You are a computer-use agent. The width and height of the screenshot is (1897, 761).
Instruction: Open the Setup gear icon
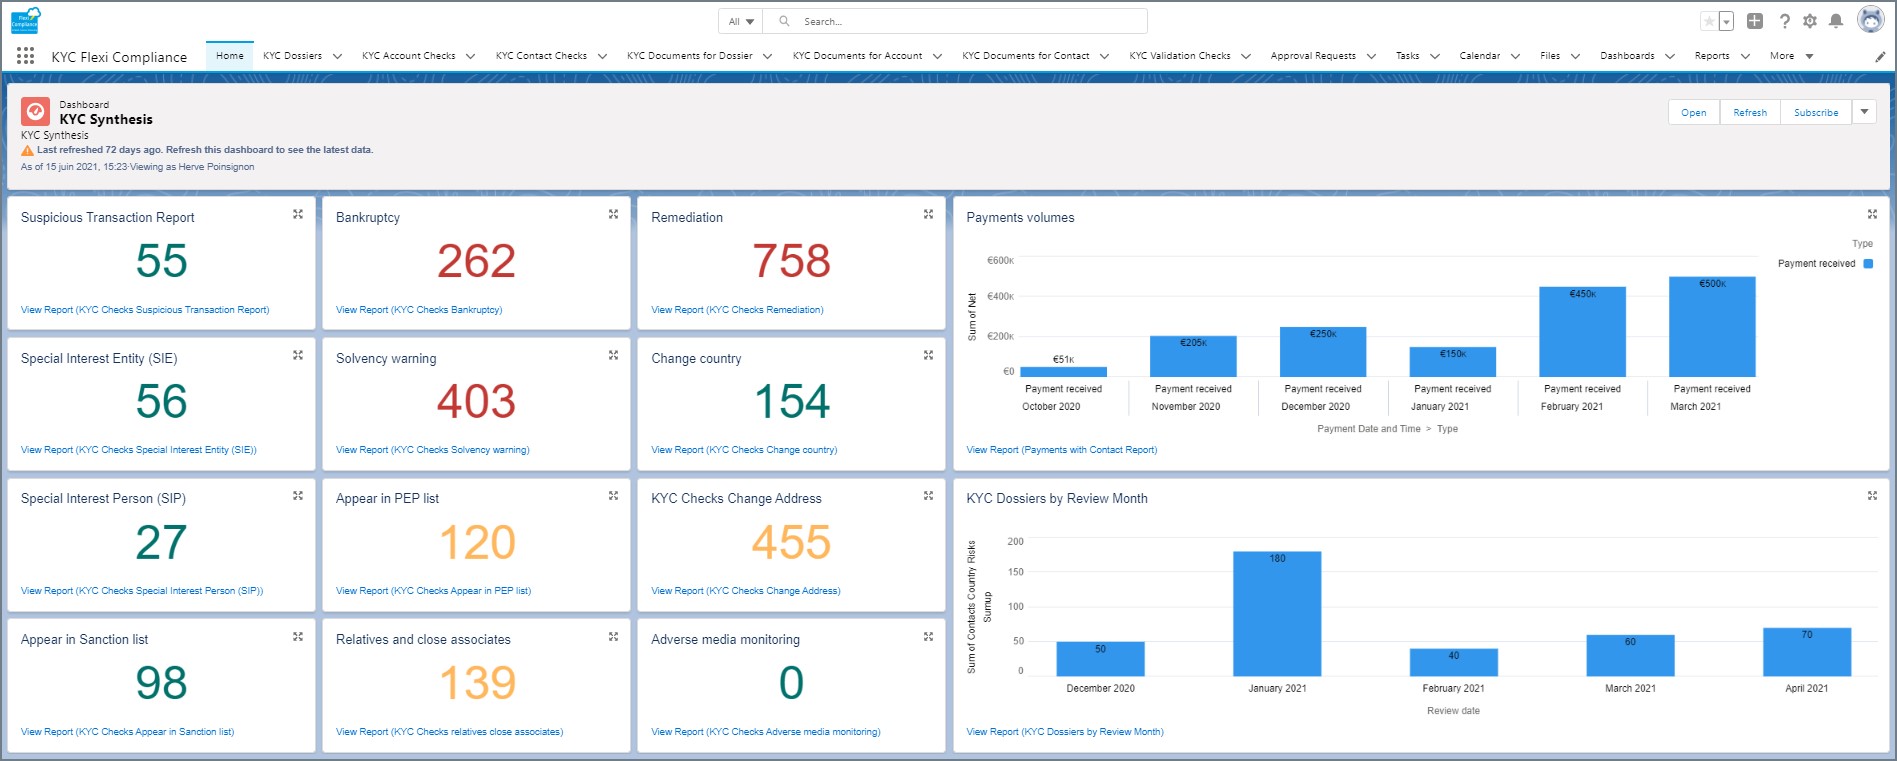coord(1810,21)
